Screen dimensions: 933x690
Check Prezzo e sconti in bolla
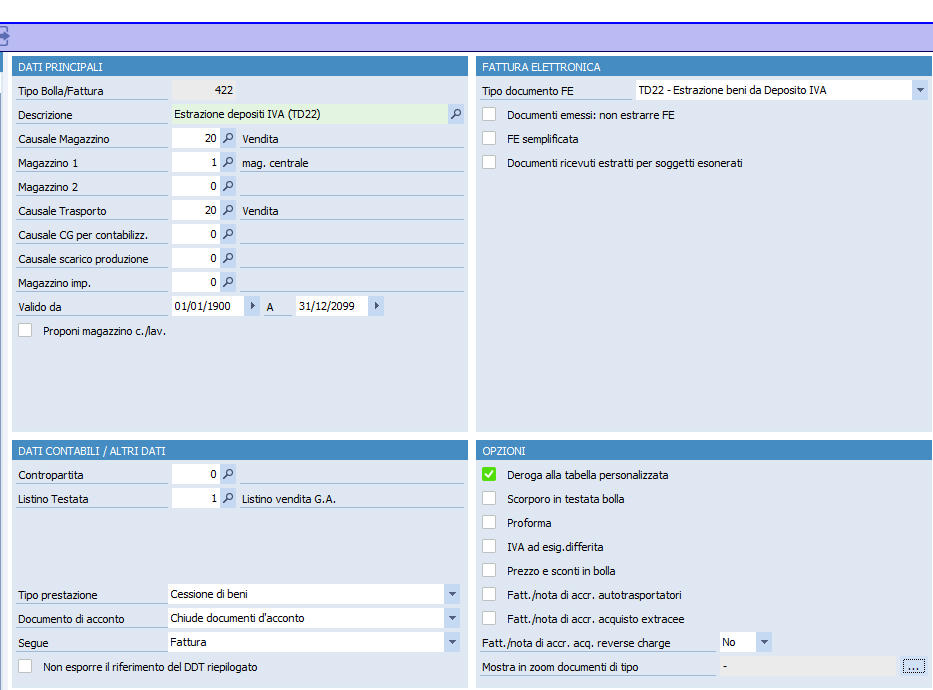pyautogui.click(x=489, y=570)
